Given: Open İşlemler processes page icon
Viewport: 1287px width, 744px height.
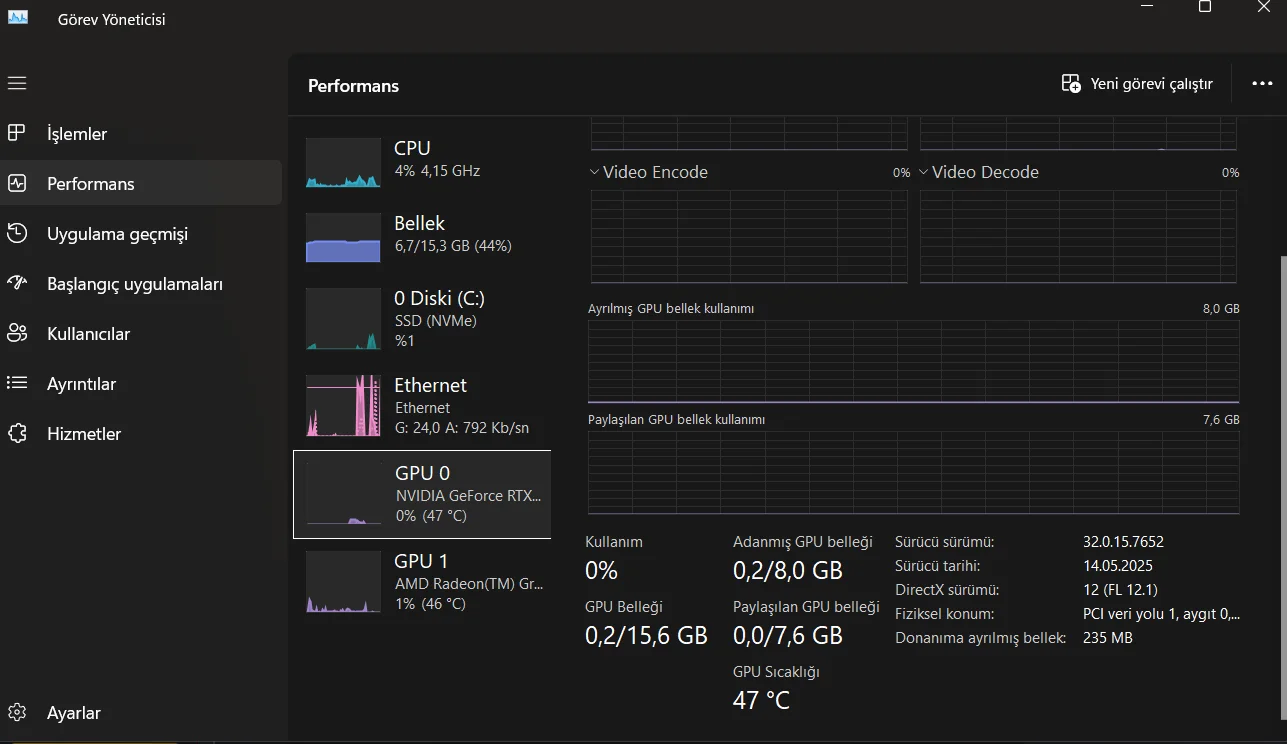Looking at the screenshot, I should tap(17, 133).
